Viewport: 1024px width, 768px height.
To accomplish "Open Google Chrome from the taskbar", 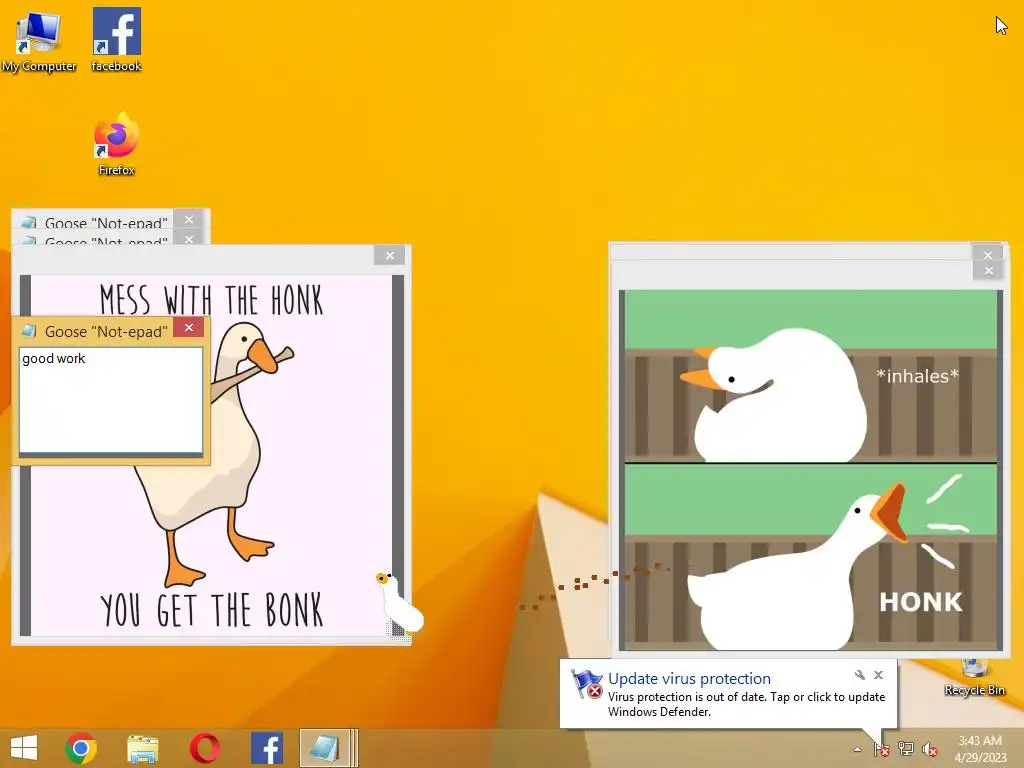I will click(x=81, y=748).
